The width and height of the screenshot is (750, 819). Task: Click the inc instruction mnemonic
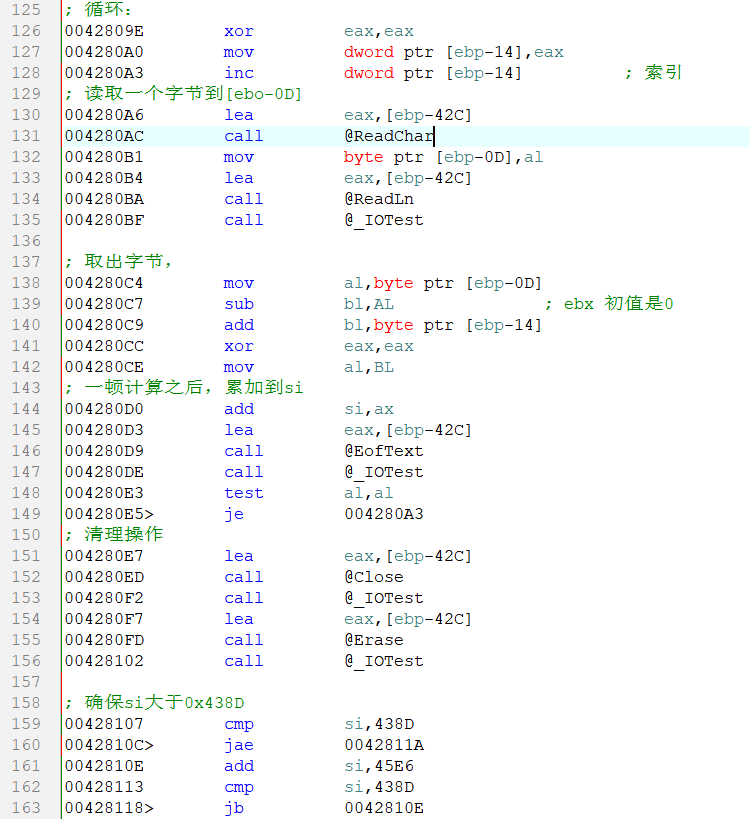[x=239, y=73]
